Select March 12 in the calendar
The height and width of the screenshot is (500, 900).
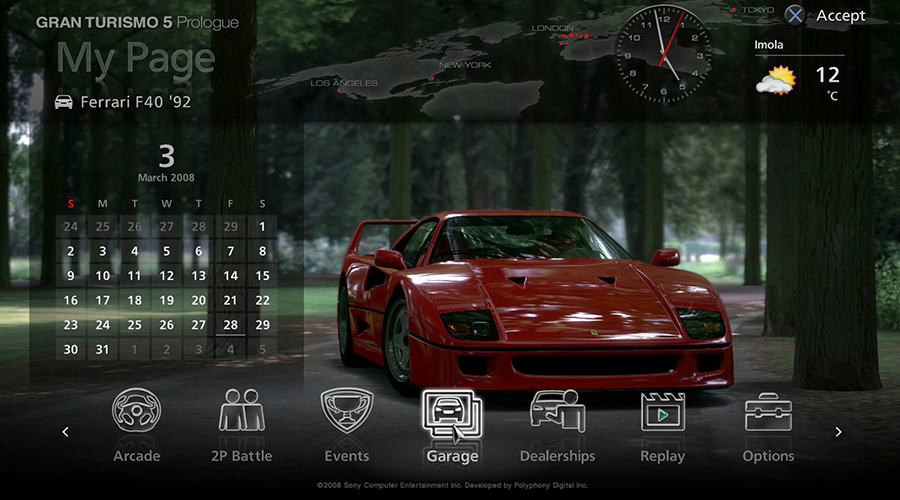(166, 276)
